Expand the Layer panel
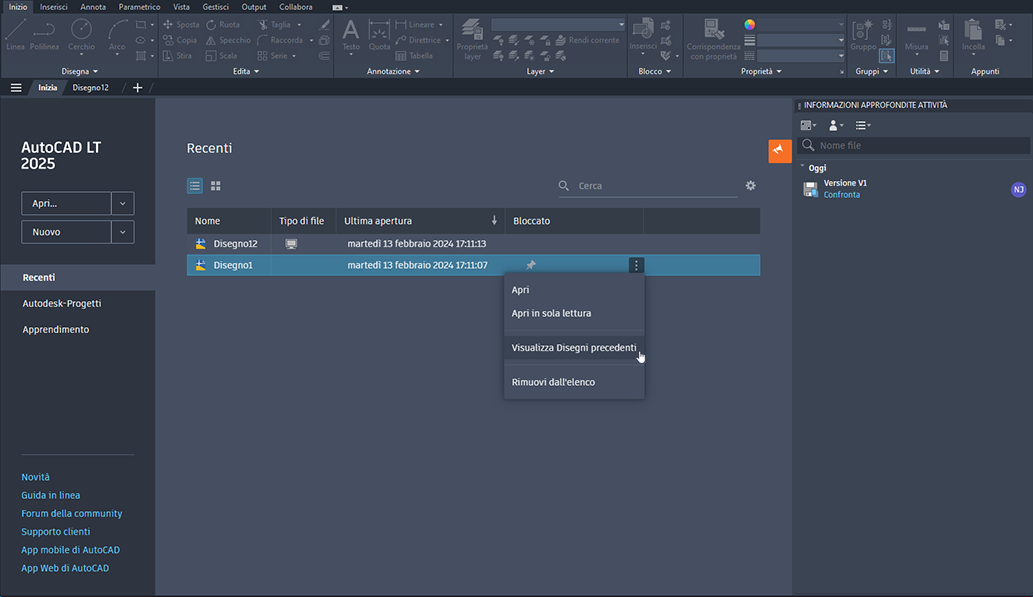Viewport: 1033px width, 597px height. pos(540,71)
